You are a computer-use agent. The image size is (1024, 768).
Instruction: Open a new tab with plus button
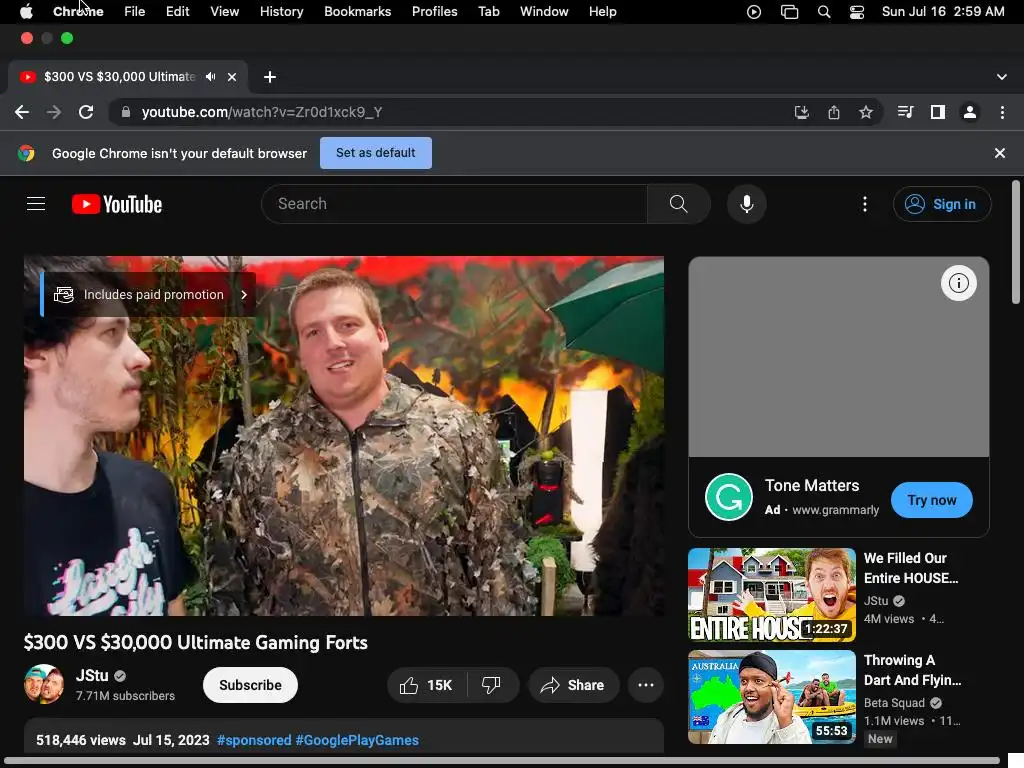point(270,77)
